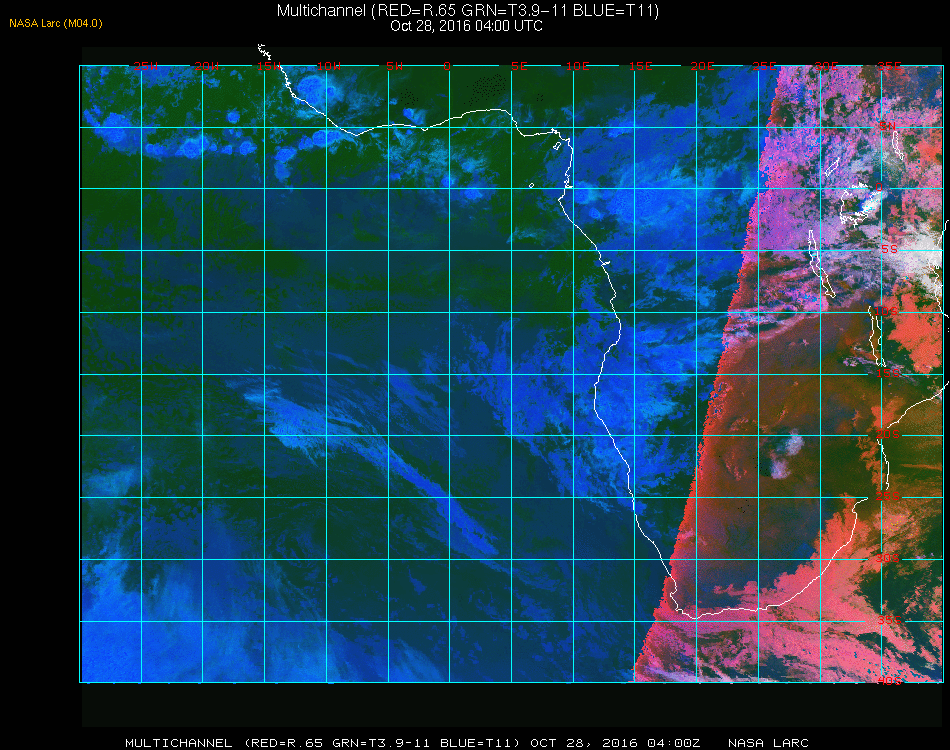The width and height of the screenshot is (950, 750).
Task: Select the 10E longitude label
Action: pyautogui.click(x=577, y=66)
